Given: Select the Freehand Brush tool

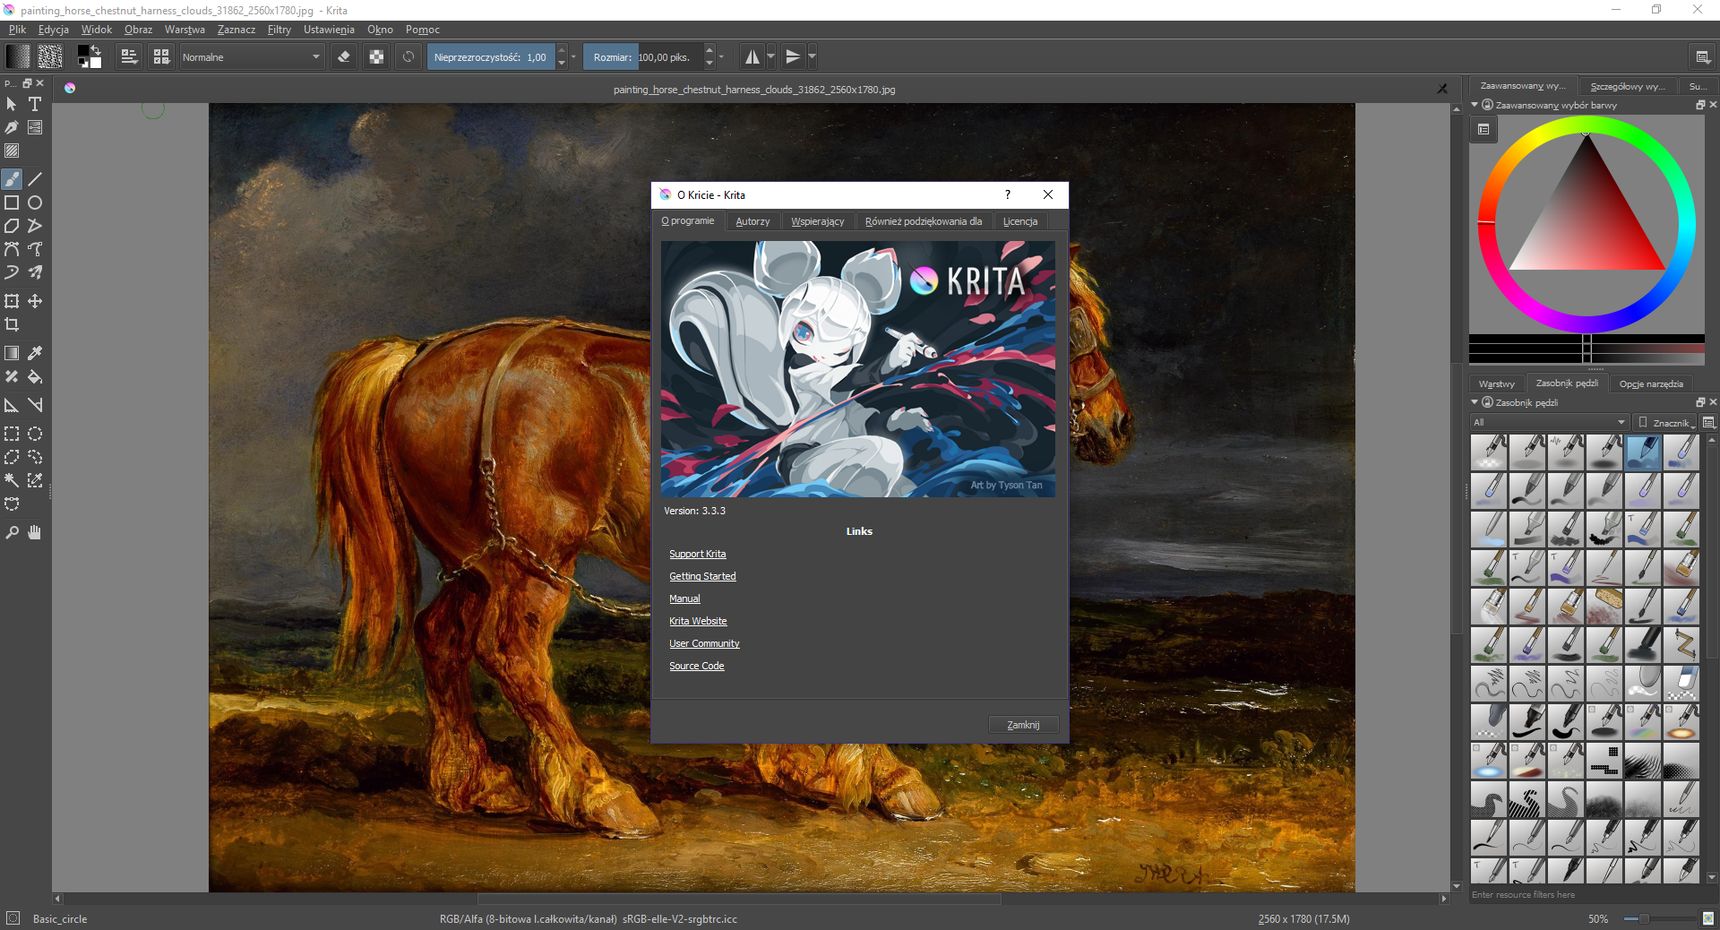Looking at the screenshot, I should (x=12, y=179).
